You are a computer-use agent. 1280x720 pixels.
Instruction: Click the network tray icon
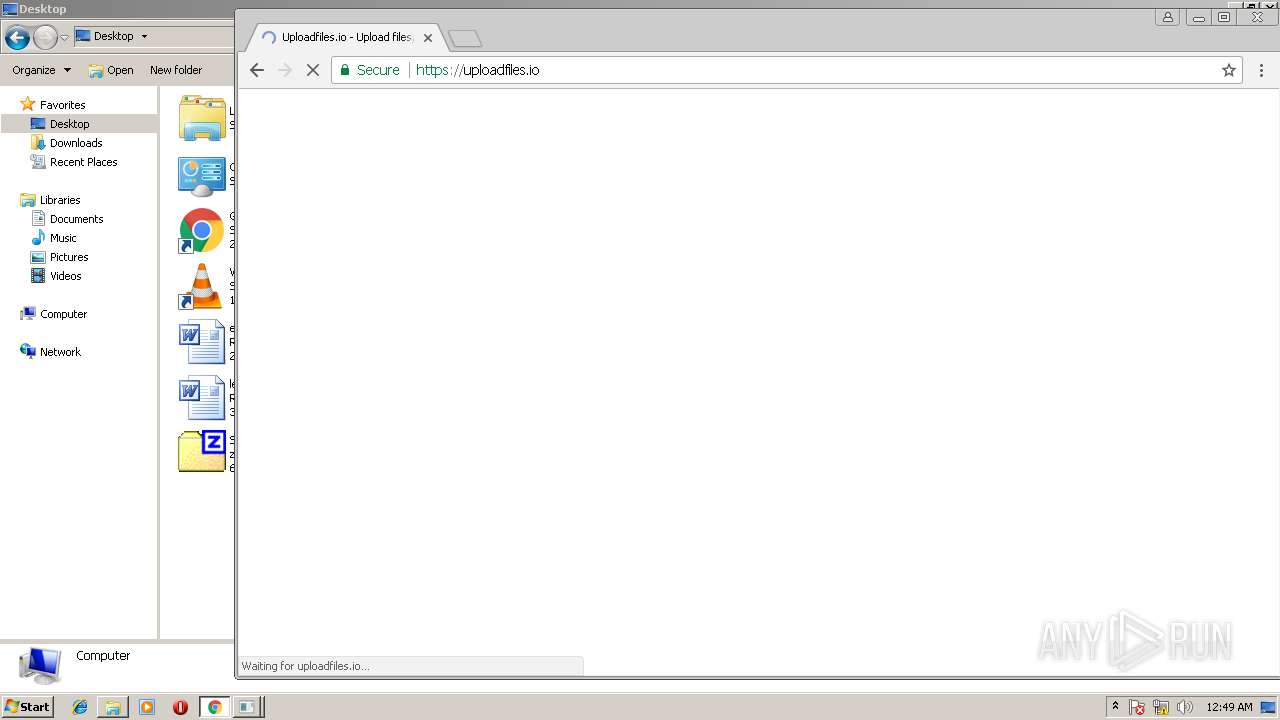coord(1161,708)
